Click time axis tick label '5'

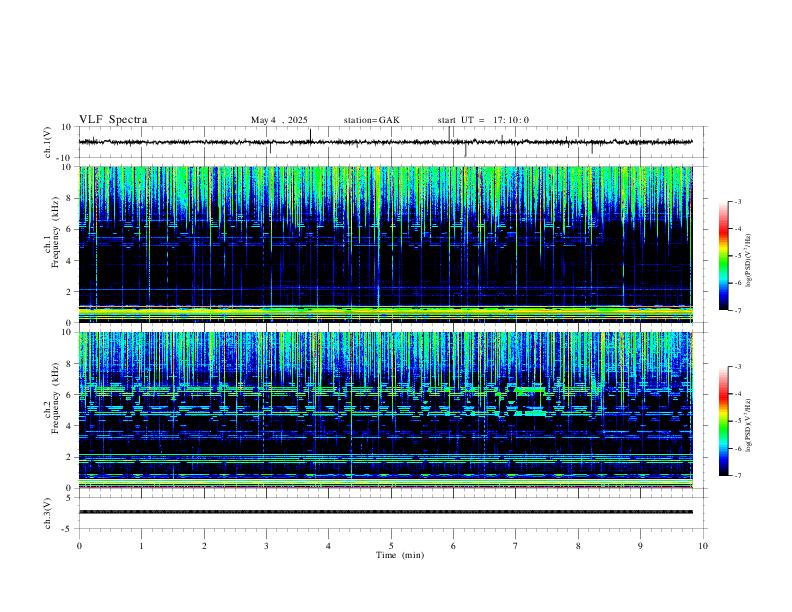391,546
